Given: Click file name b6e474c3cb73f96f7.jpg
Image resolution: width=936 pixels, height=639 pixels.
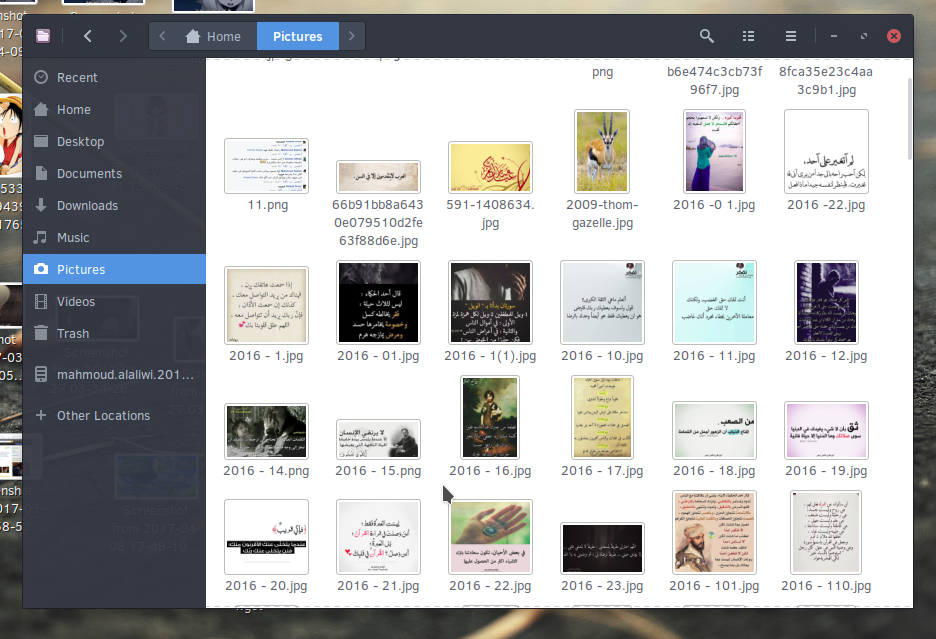Looking at the screenshot, I should [715, 81].
